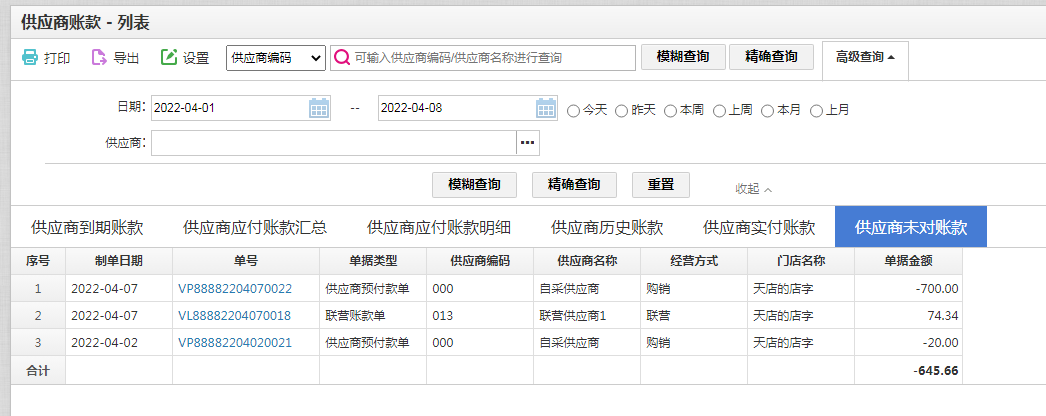The width and height of the screenshot is (1046, 416).
Task: Switch to the 供应商历史账款 tab
Action: point(607,227)
